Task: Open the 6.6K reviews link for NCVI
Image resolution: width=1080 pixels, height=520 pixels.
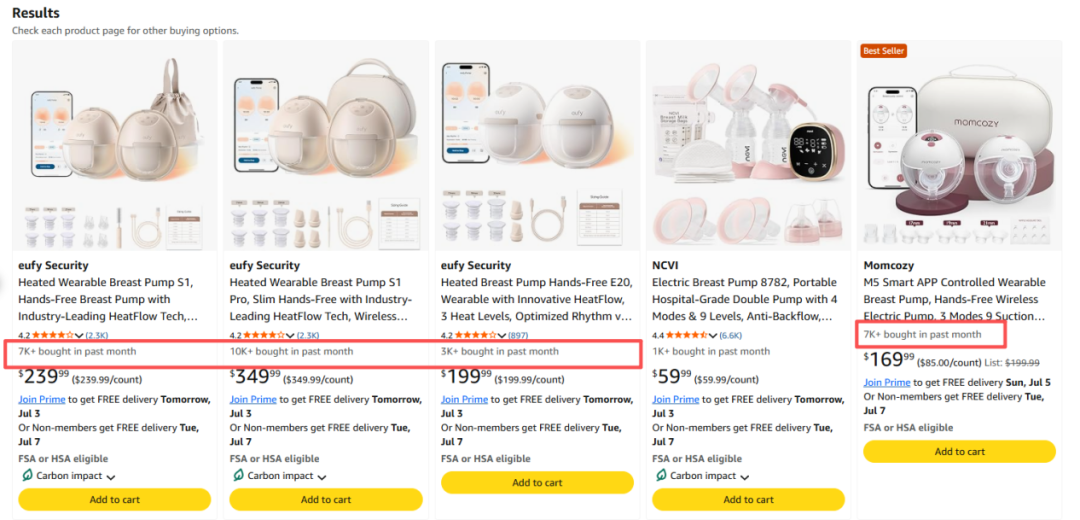Action: (x=730, y=335)
